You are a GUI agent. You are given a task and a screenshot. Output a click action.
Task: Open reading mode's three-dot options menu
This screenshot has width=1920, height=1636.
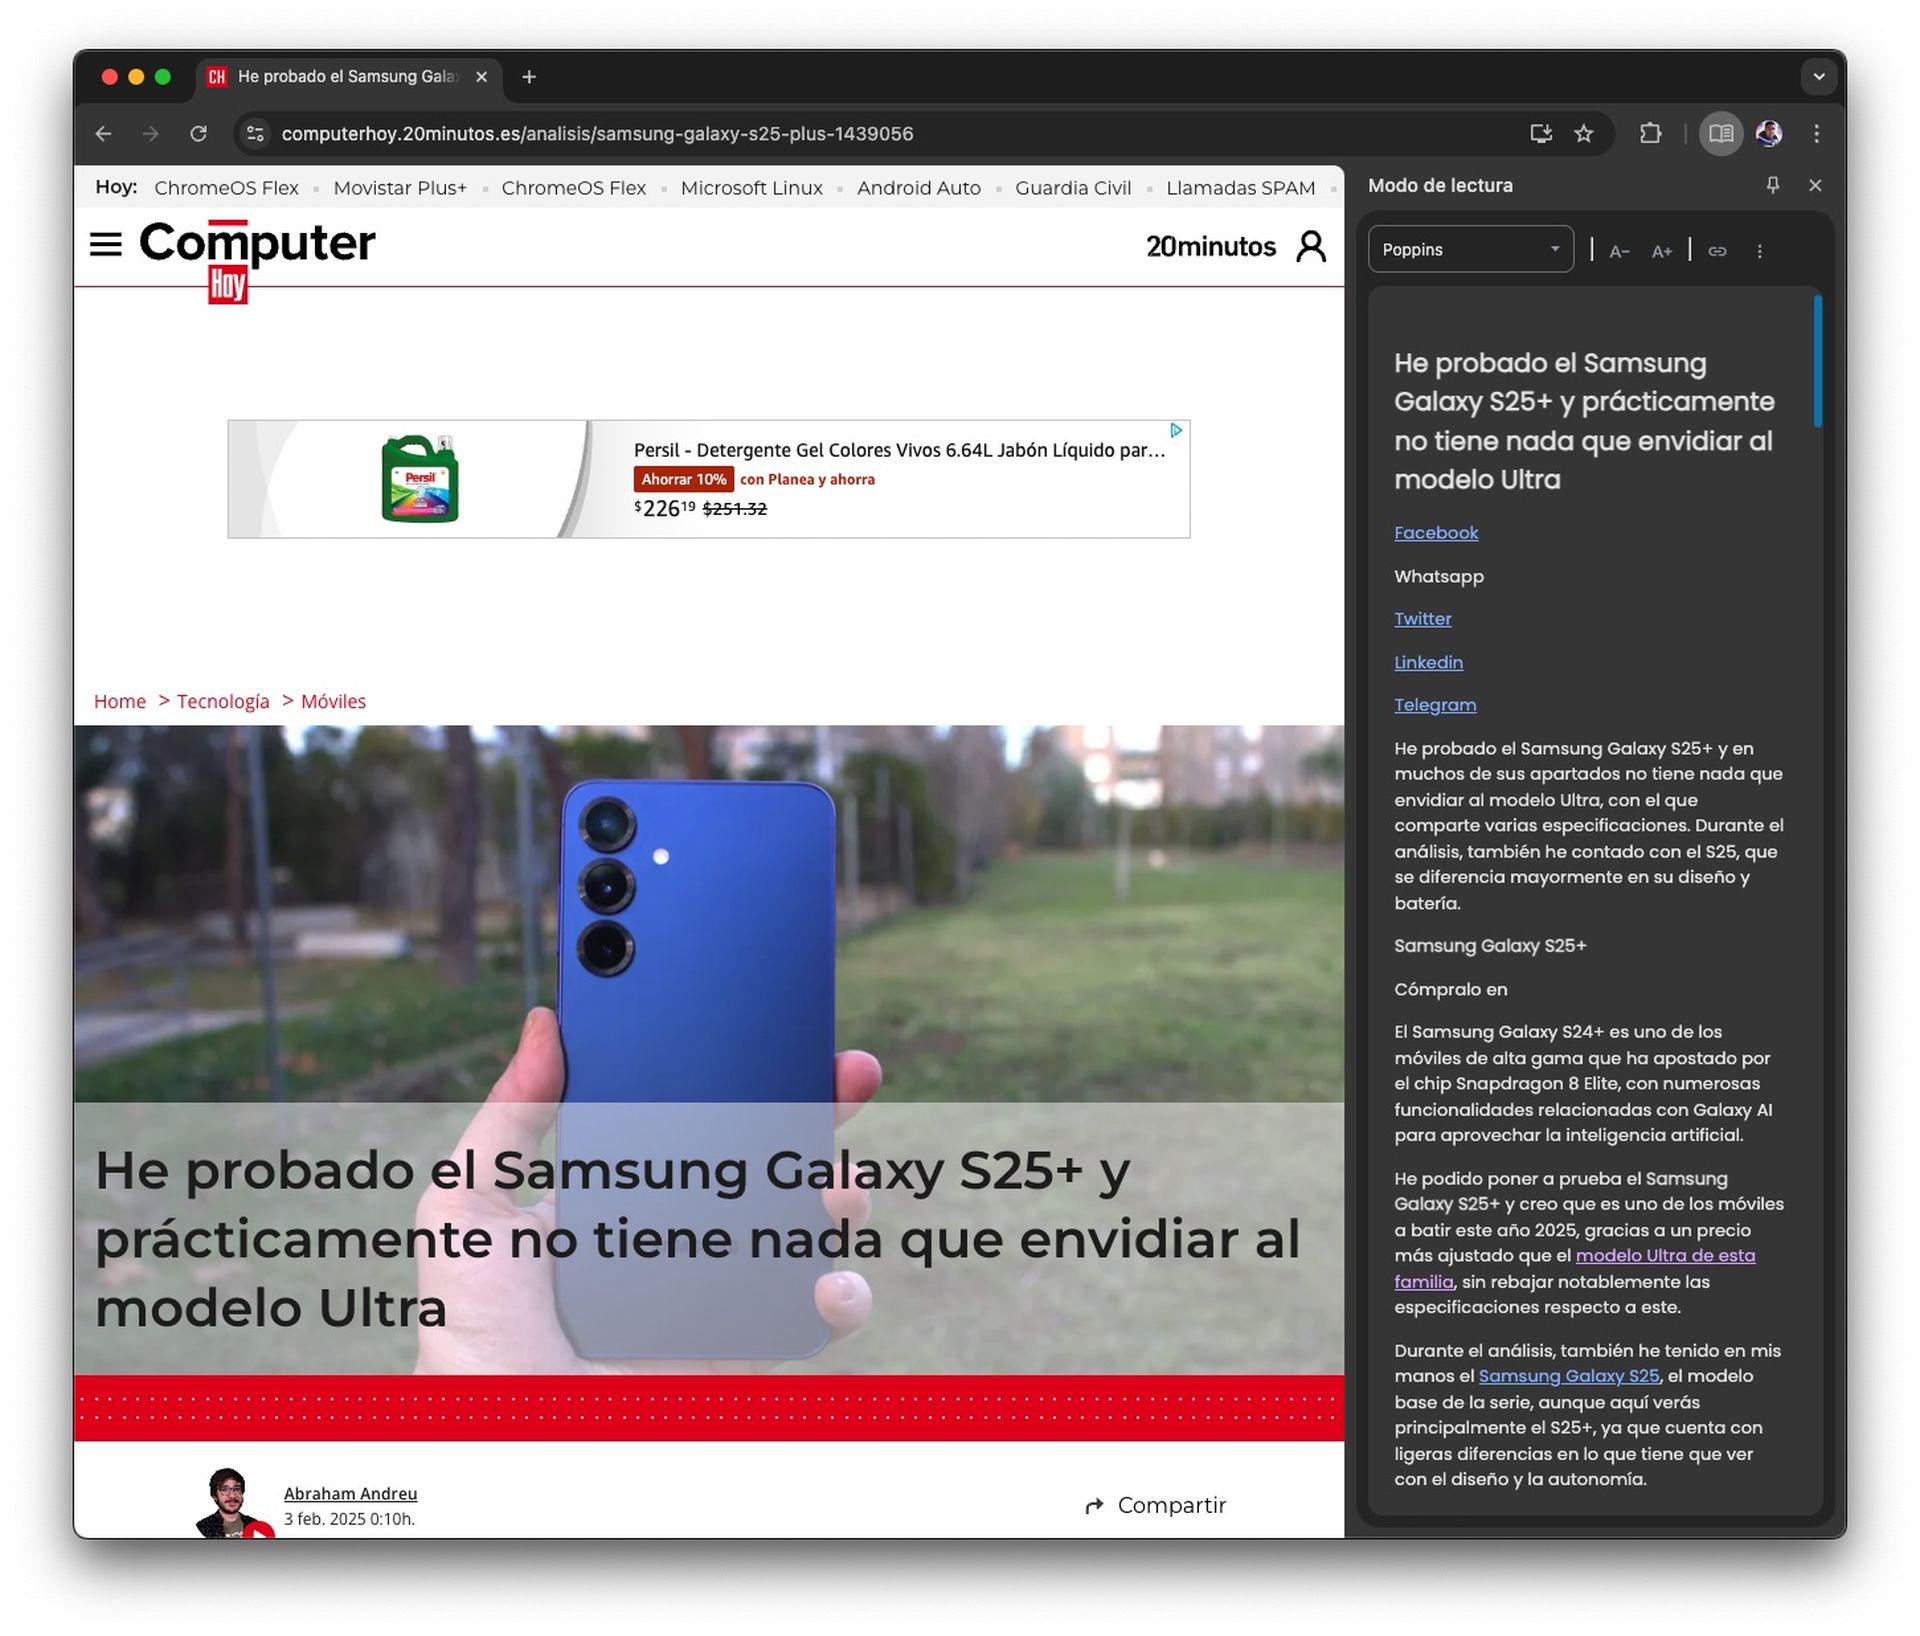[x=1760, y=251]
